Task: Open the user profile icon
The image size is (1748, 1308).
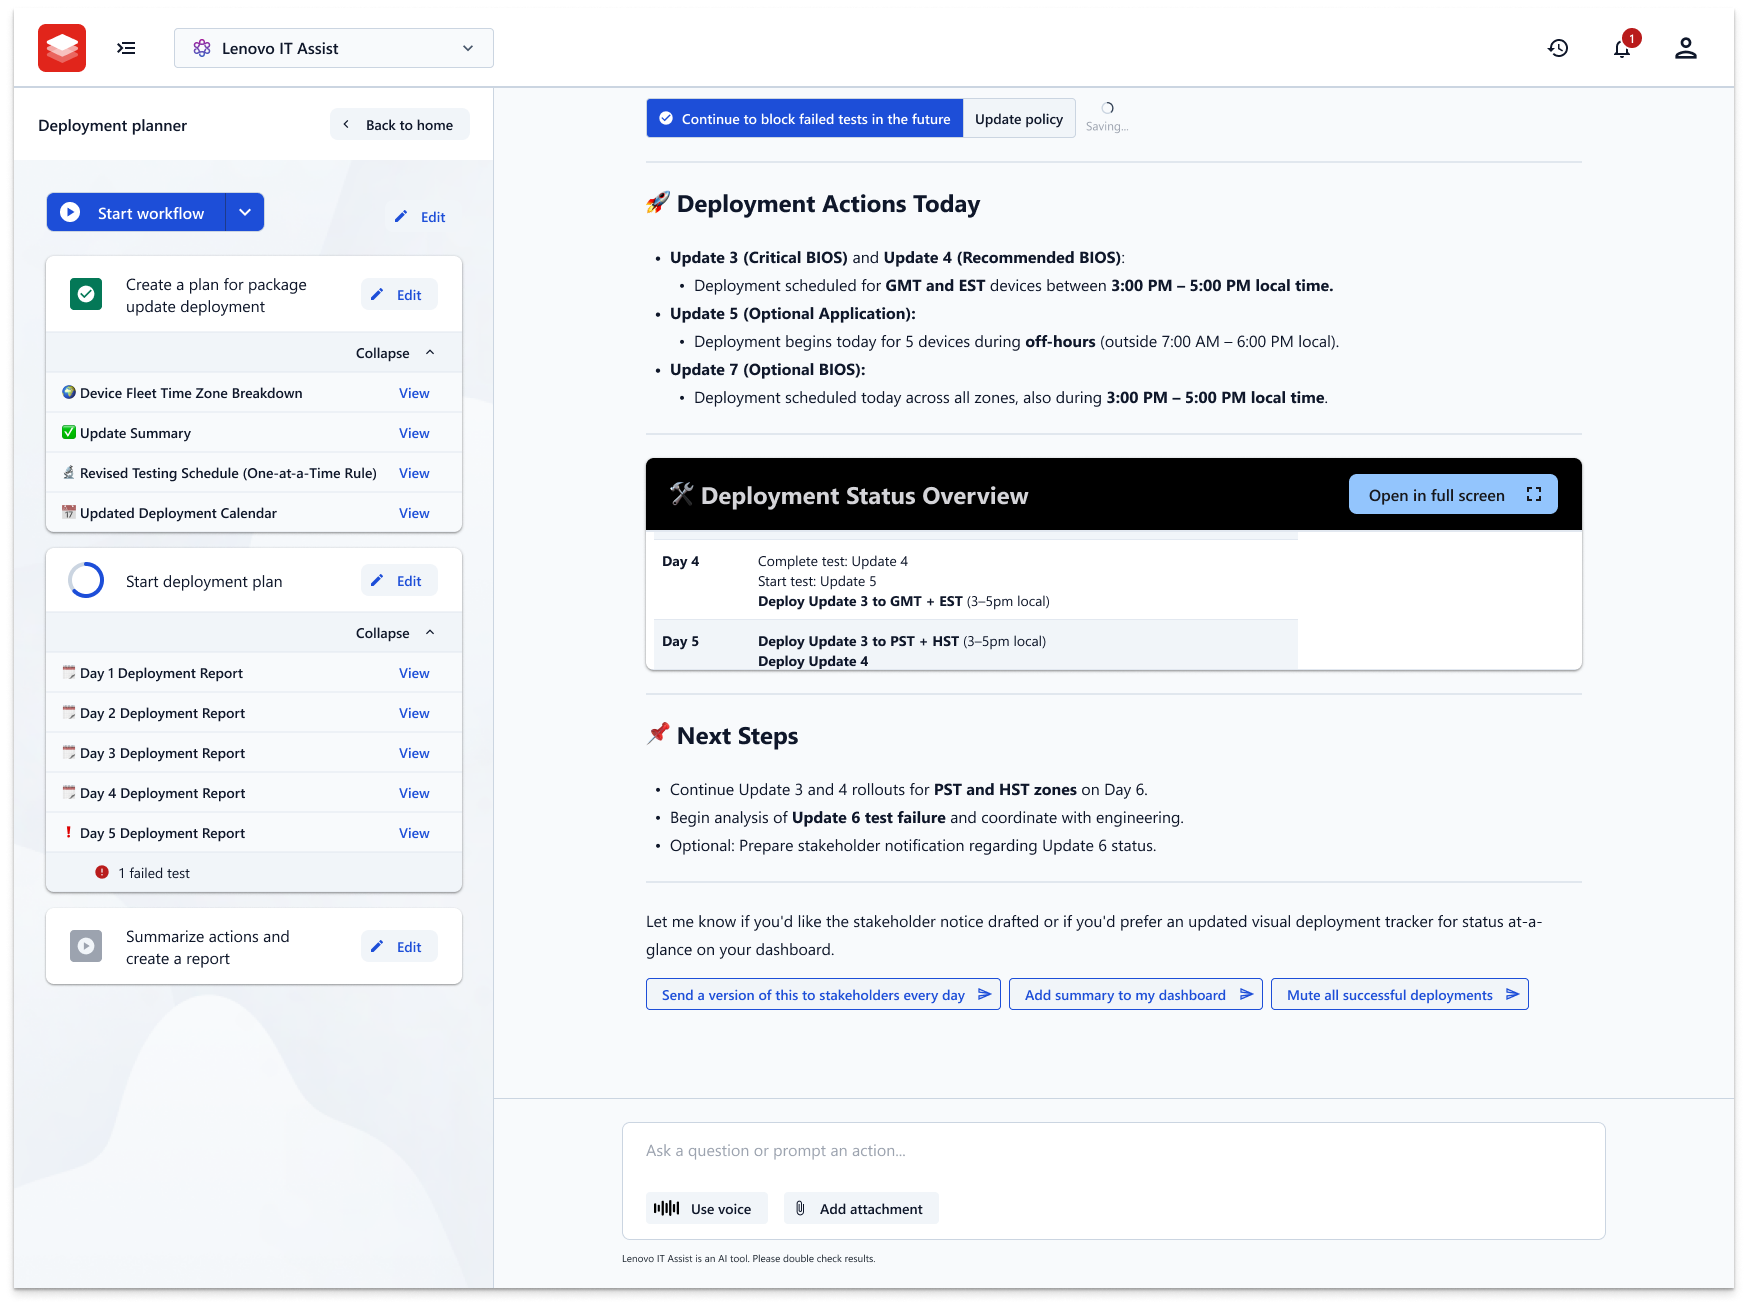Action: [1686, 48]
